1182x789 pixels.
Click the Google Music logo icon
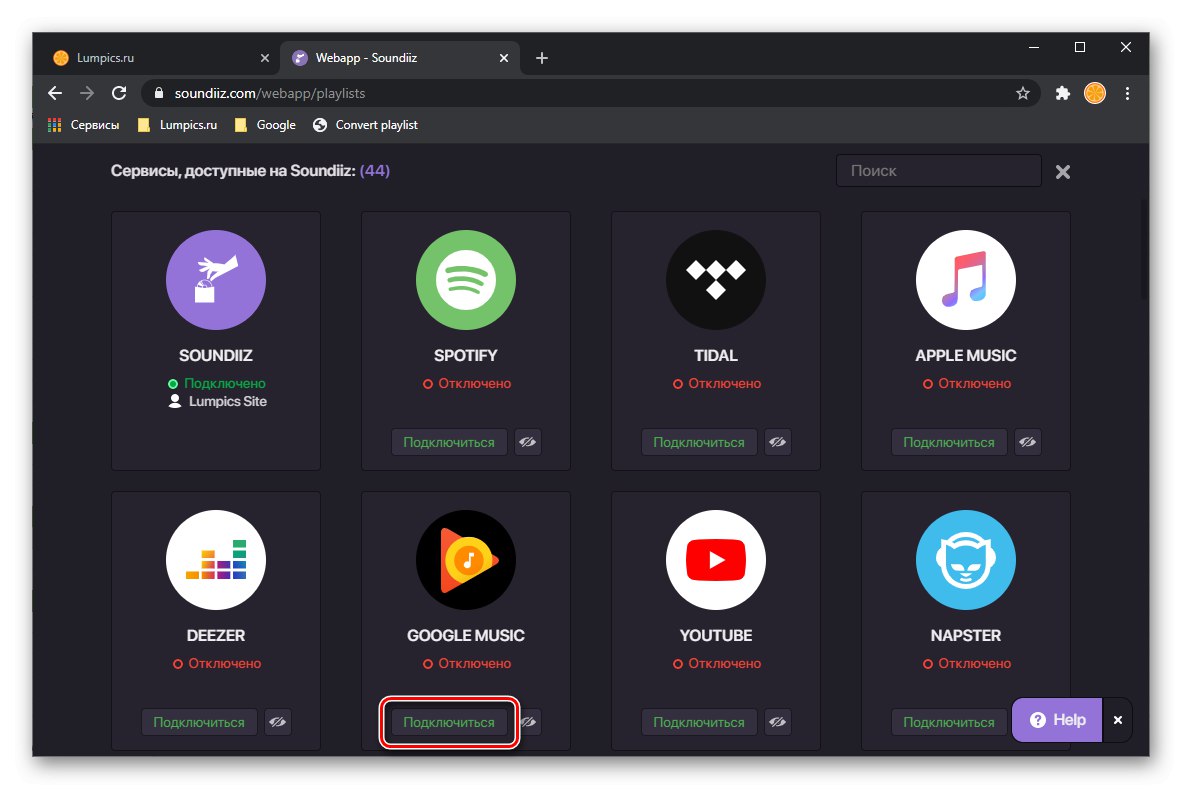coord(466,560)
